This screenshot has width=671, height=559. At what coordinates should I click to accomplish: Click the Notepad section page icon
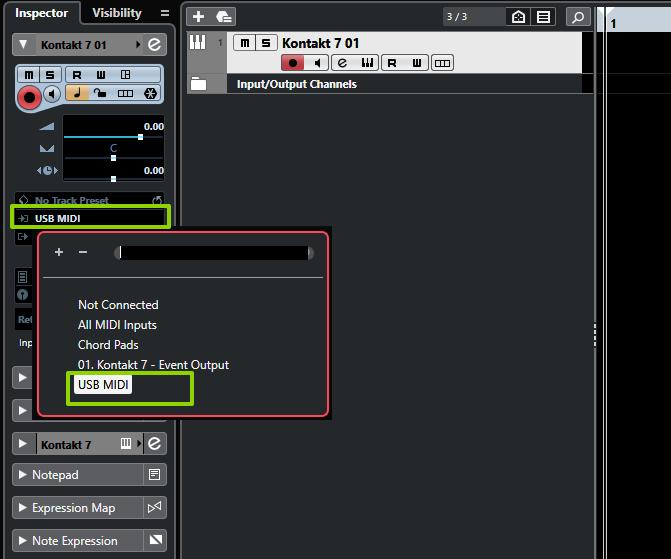(x=155, y=475)
